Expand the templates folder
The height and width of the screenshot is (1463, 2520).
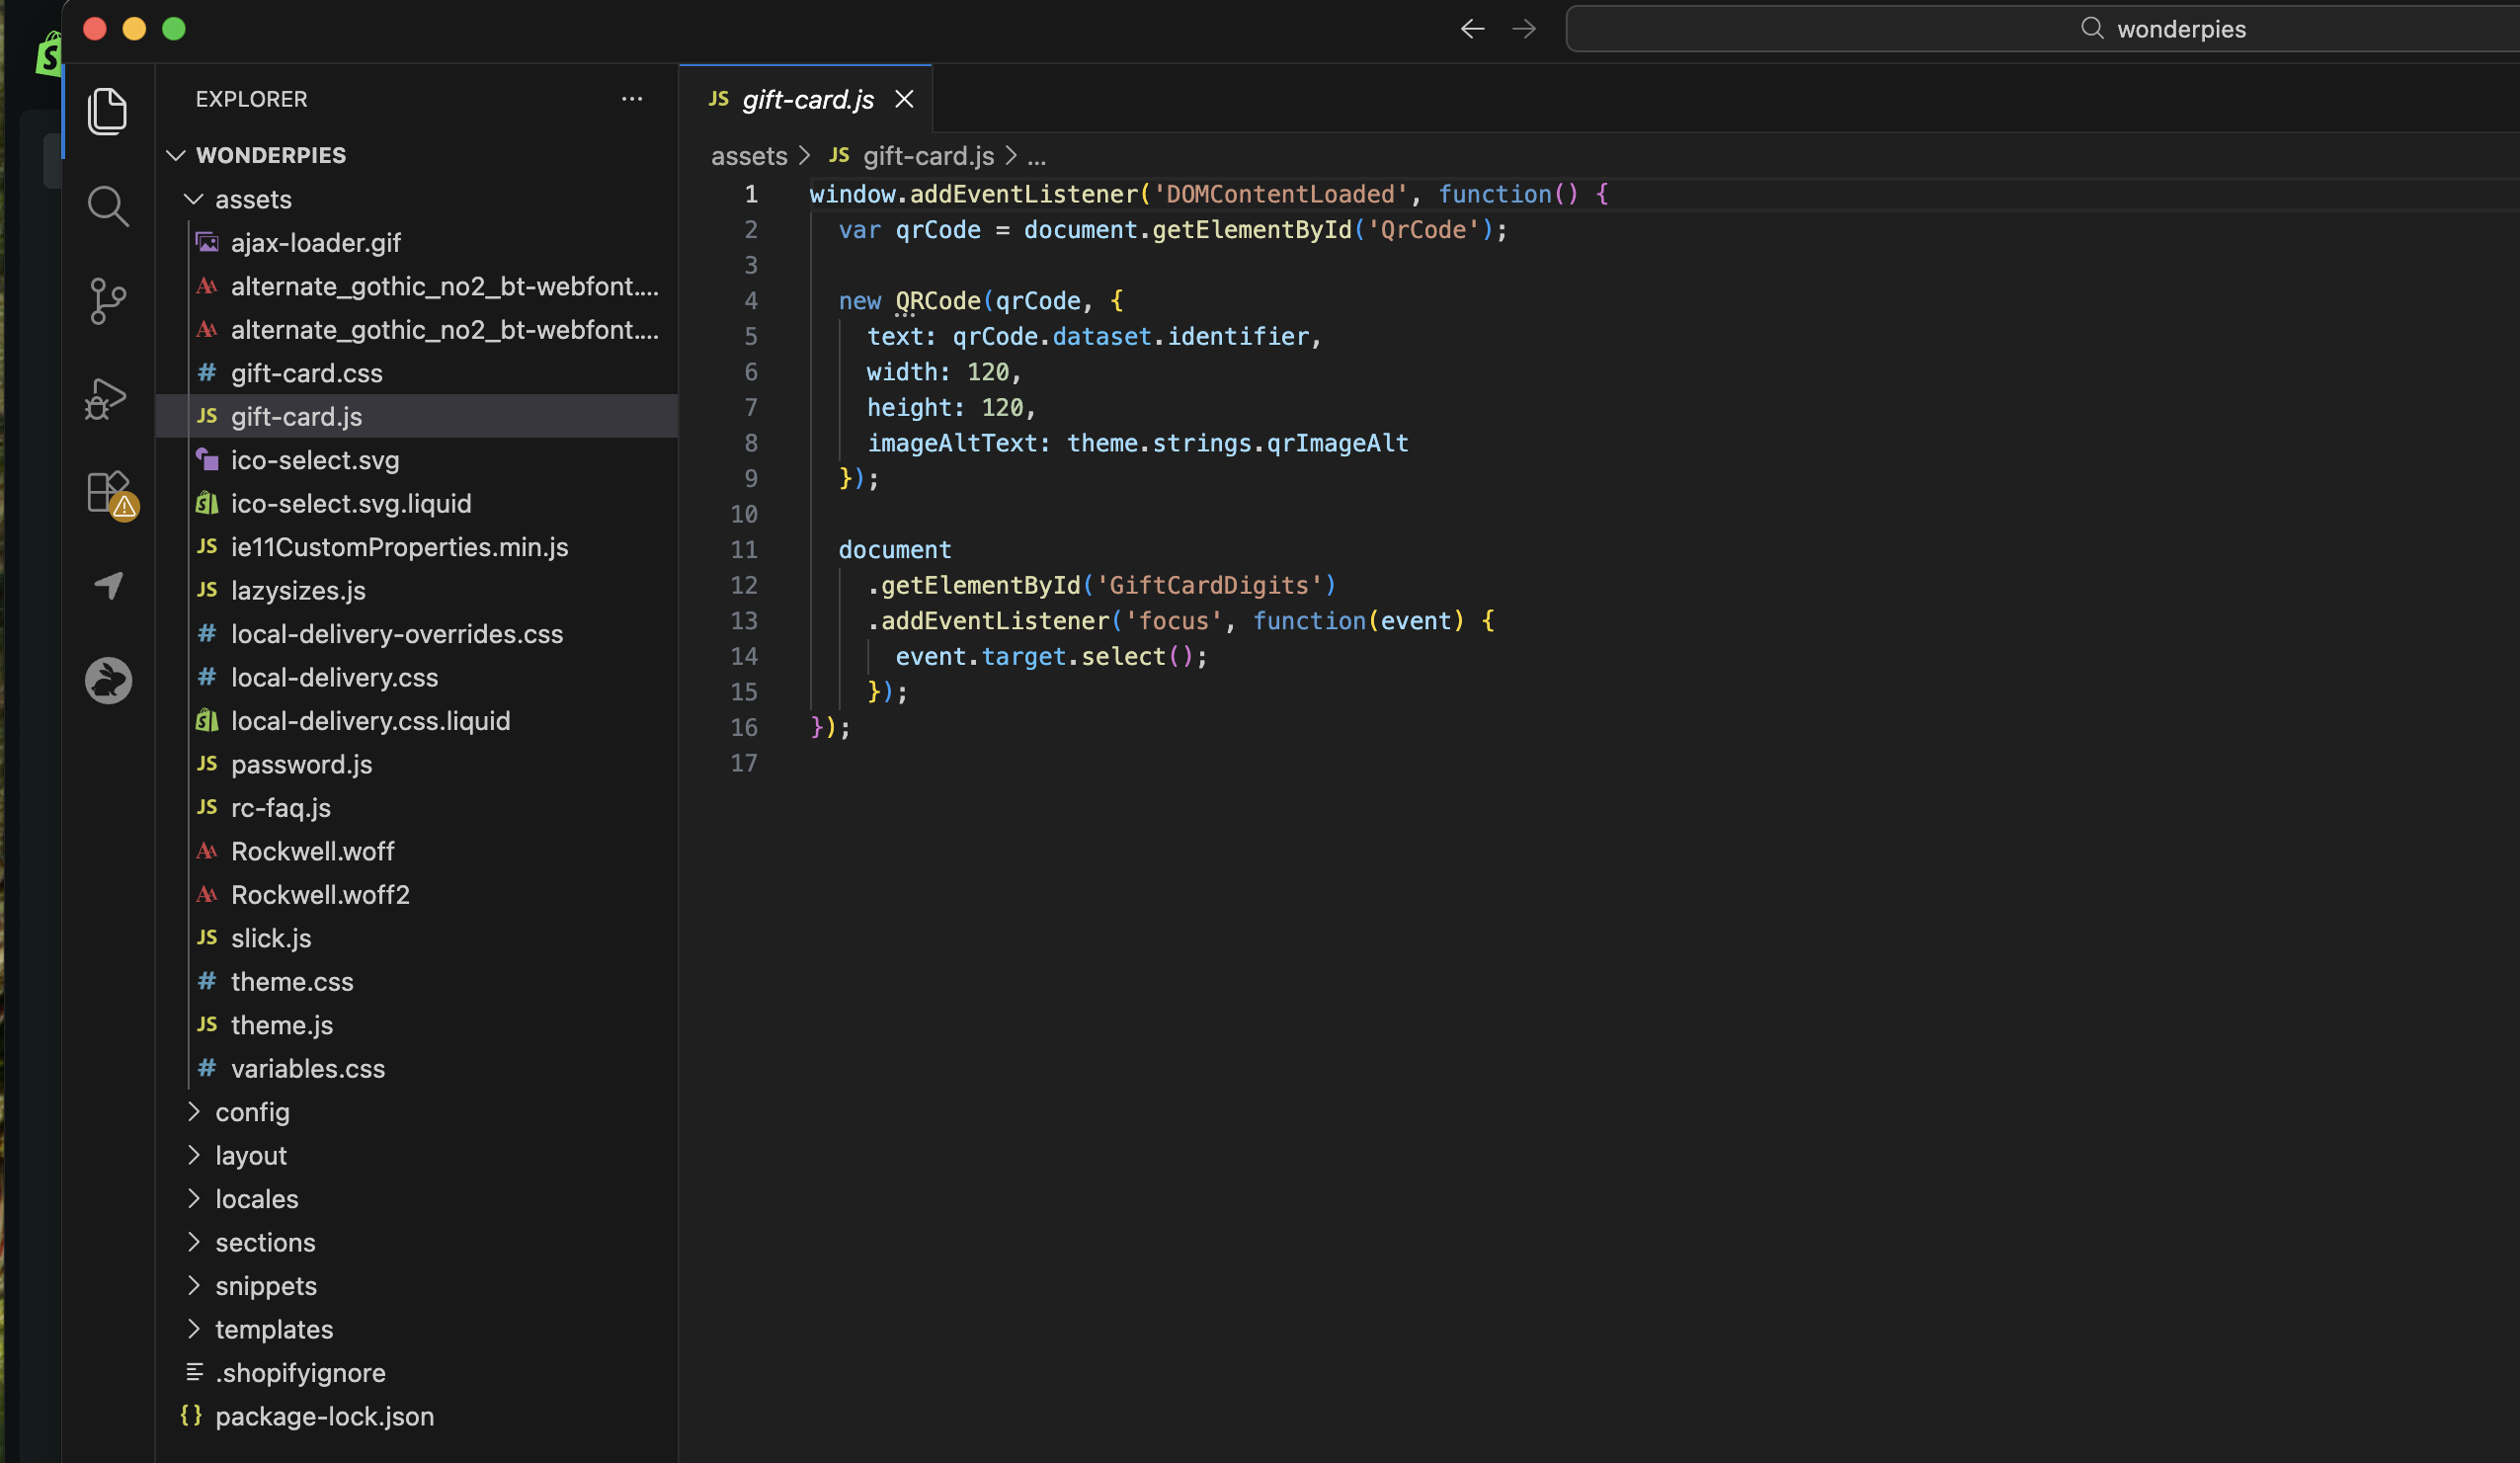274,1329
